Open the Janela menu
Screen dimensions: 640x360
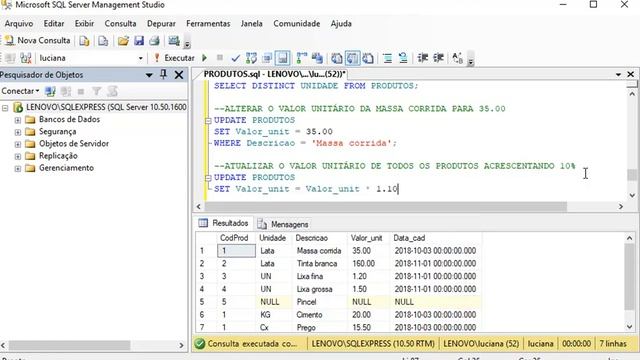point(251,24)
